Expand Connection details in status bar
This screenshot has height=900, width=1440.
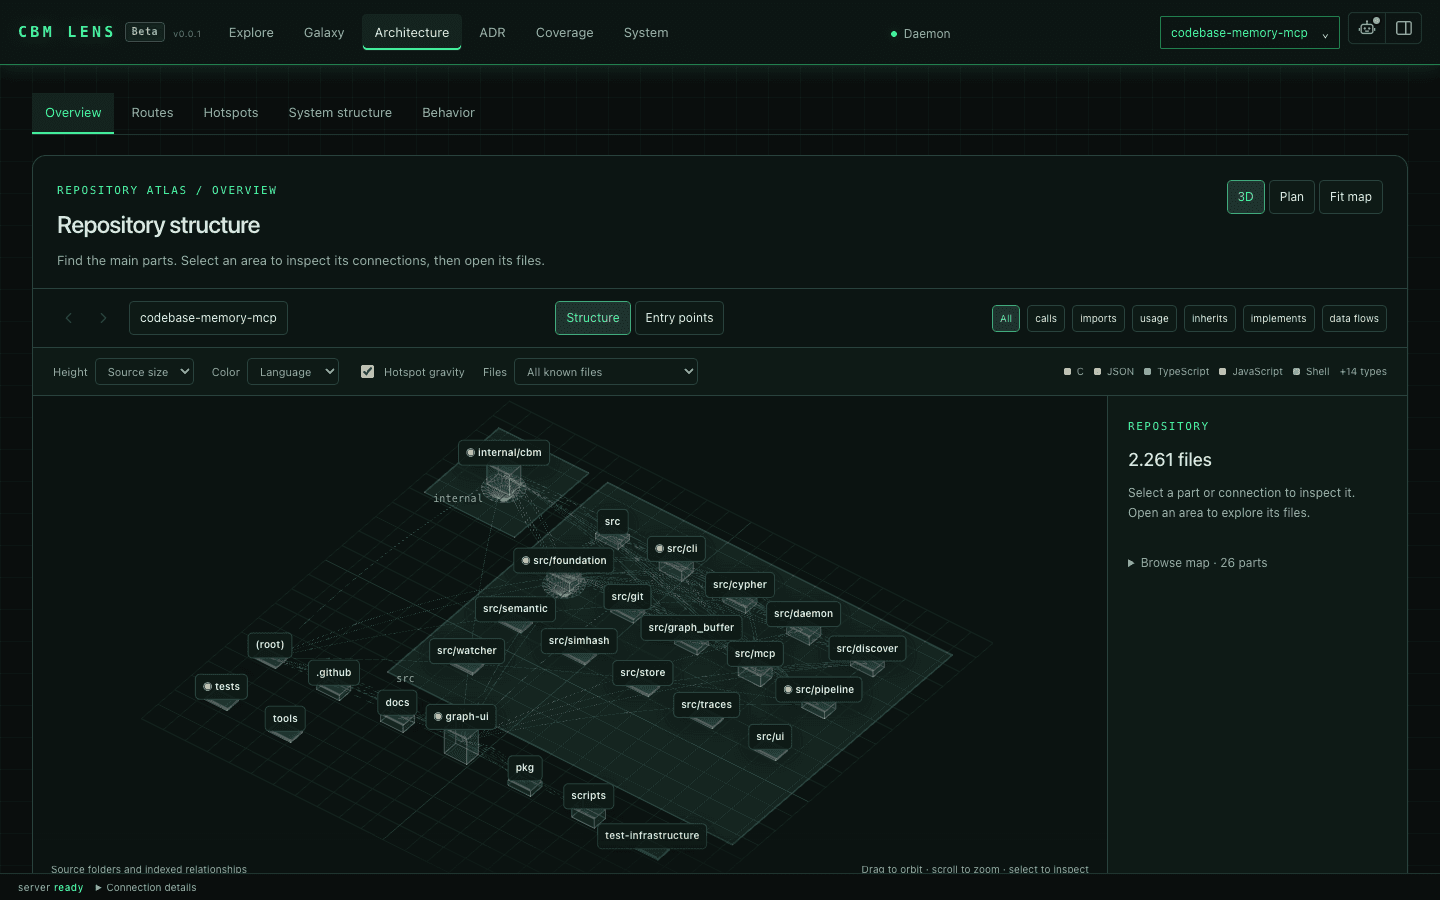[146, 888]
